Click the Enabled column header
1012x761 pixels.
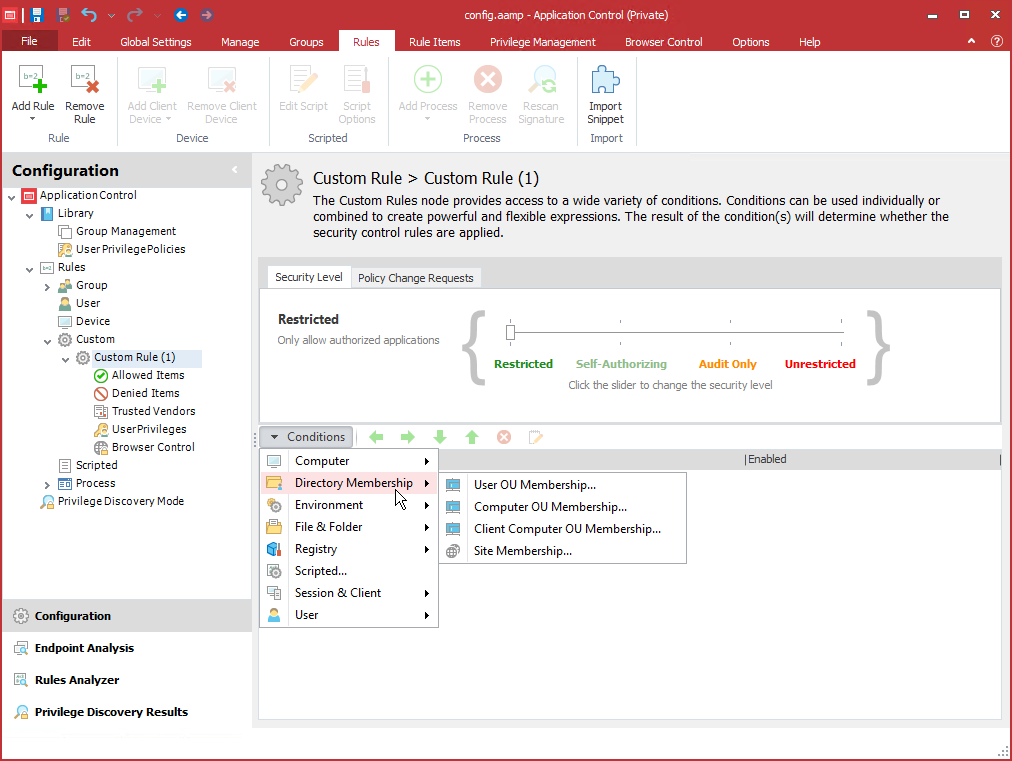click(871, 459)
